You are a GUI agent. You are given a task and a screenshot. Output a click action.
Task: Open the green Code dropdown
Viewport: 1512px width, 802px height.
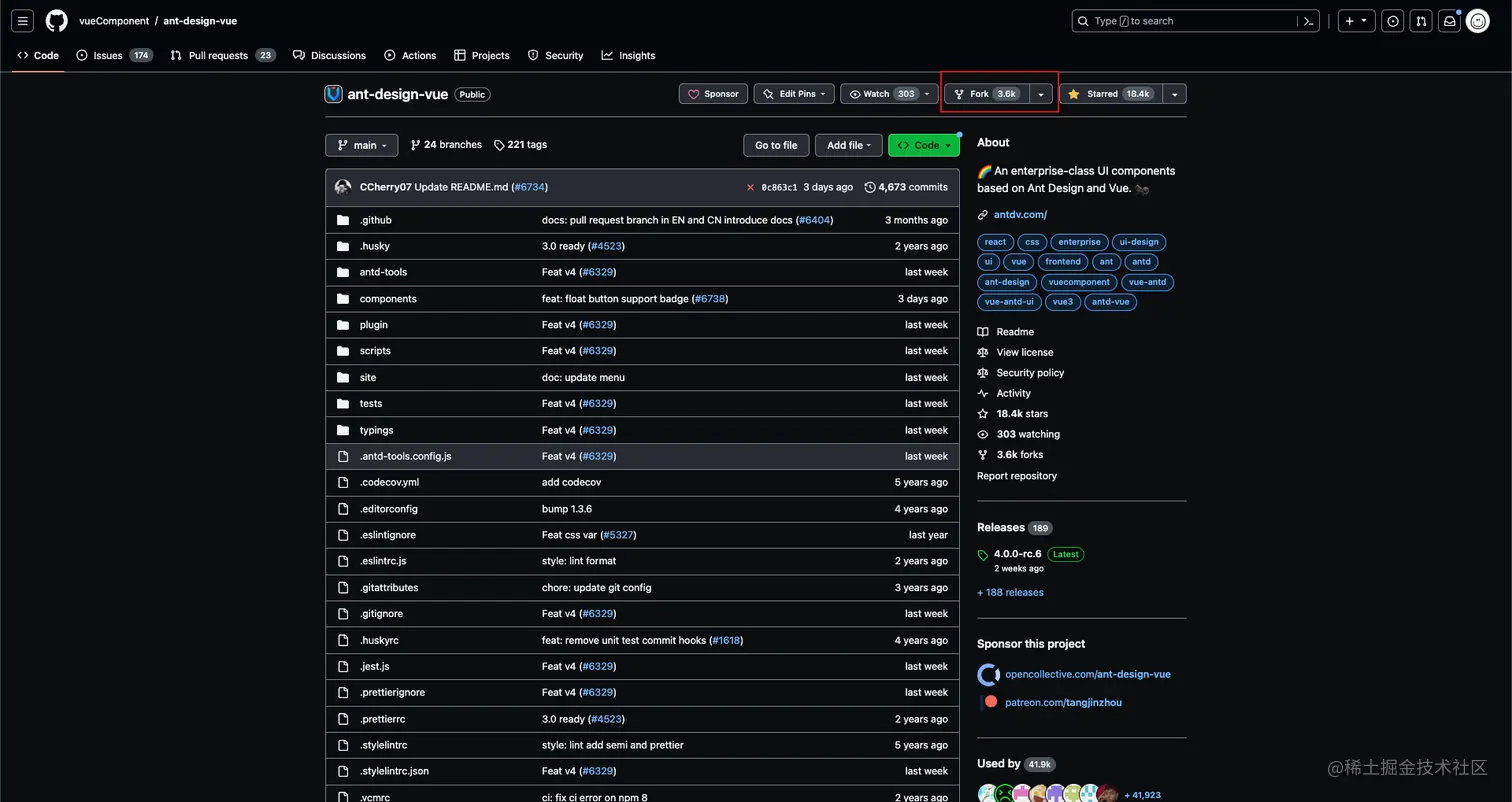pos(923,145)
